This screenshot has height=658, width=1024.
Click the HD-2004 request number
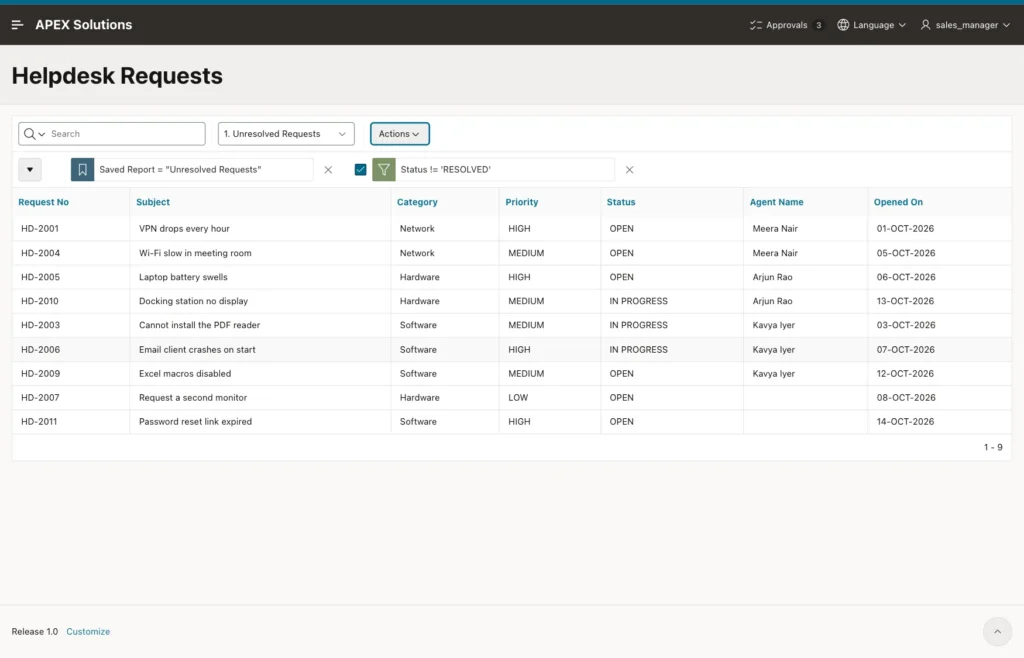[x=40, y=253]
